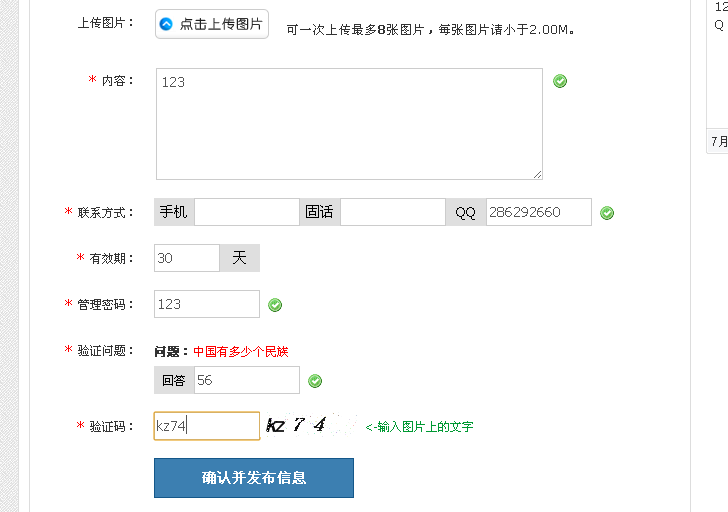Image resolution: width=728 pixels, height=512 pixels.
Task: Click the 回答 answer field containing 56
Action: pos(246,380)
